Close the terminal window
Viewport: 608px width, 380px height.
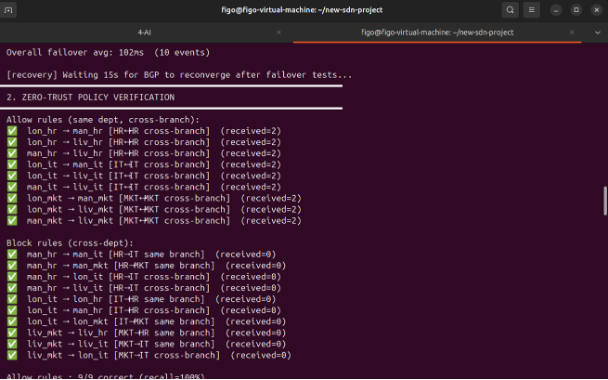(x=597, y=10)
